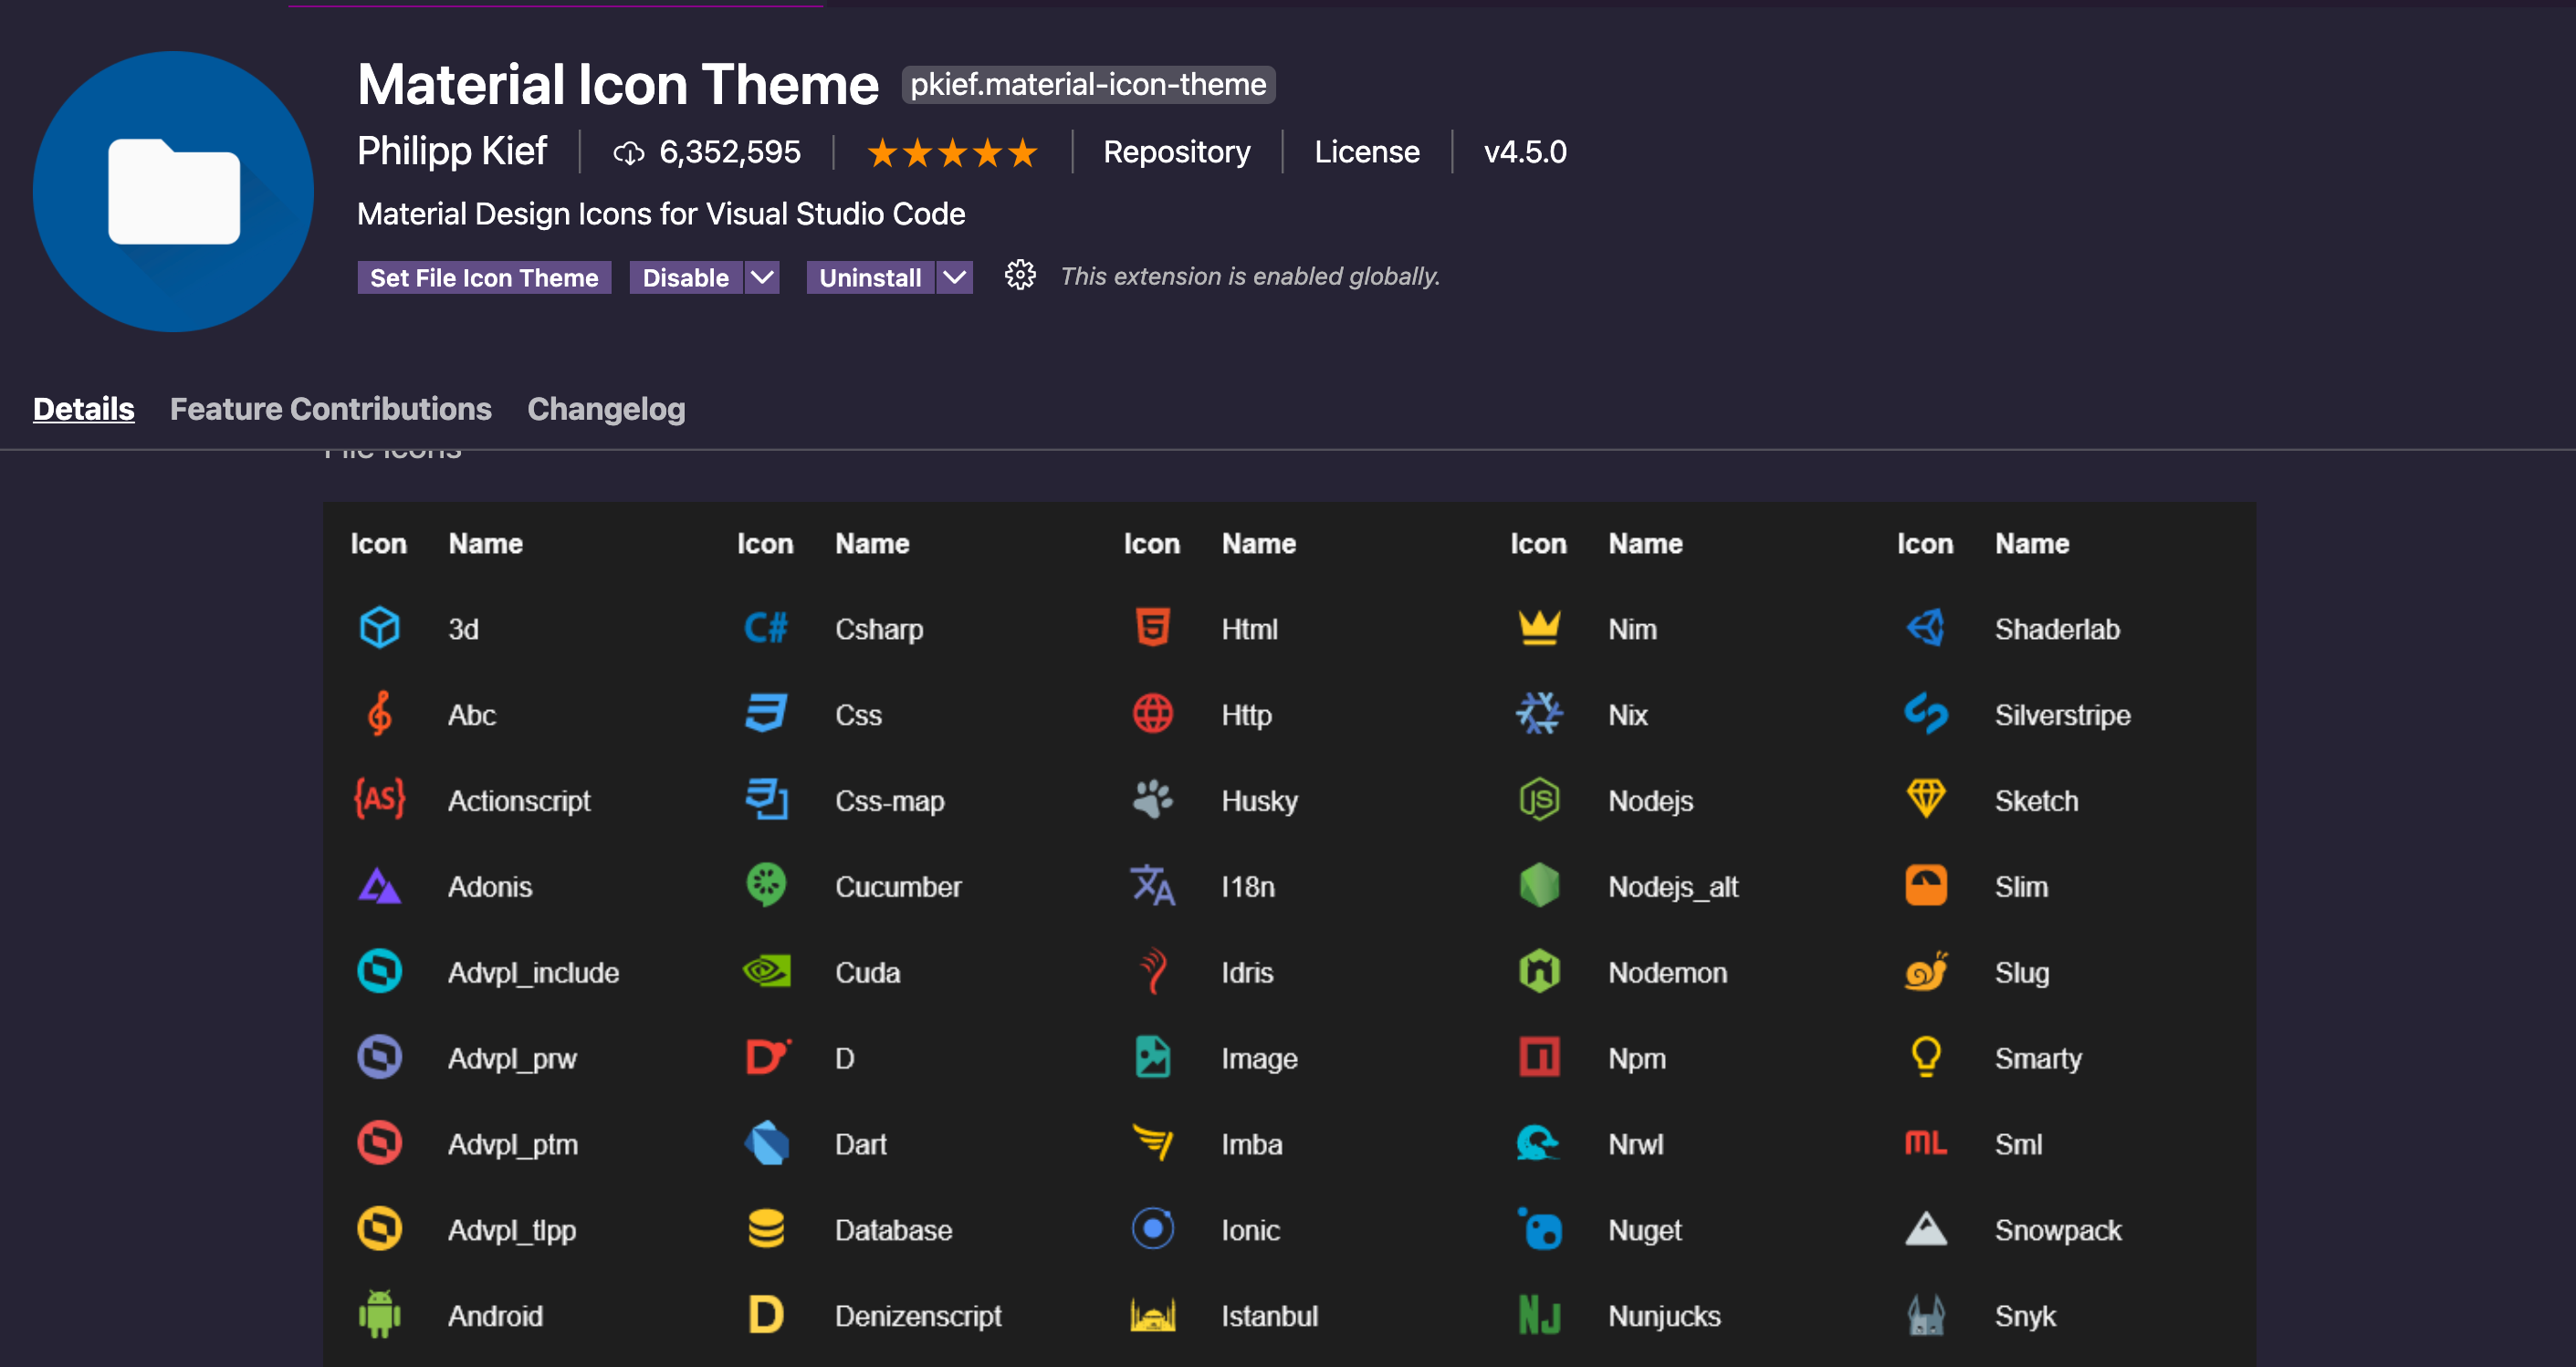This screenshot has height=1367, width=2576.
Task: Click the Silverstripe logo icon
Action: pos(1926,714)
